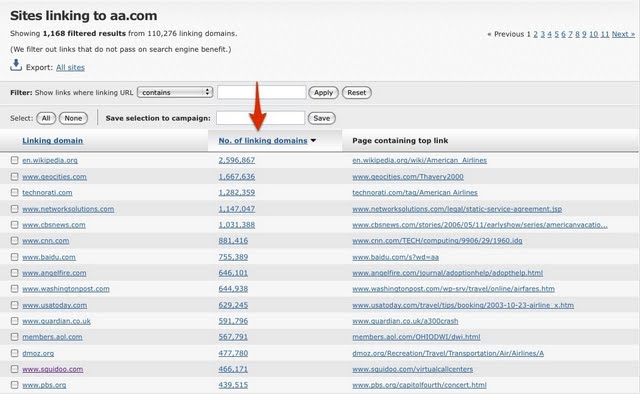The width and height of the screenshot is (640, 394).
Task: Check the www.squidoo.com checkbox
Action: pyautogui.click(x=15, y=369)
